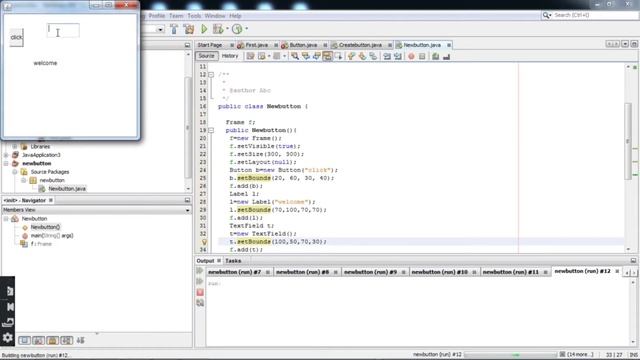
Task: Open the First.java editor tab
Action: coord(256,45)
